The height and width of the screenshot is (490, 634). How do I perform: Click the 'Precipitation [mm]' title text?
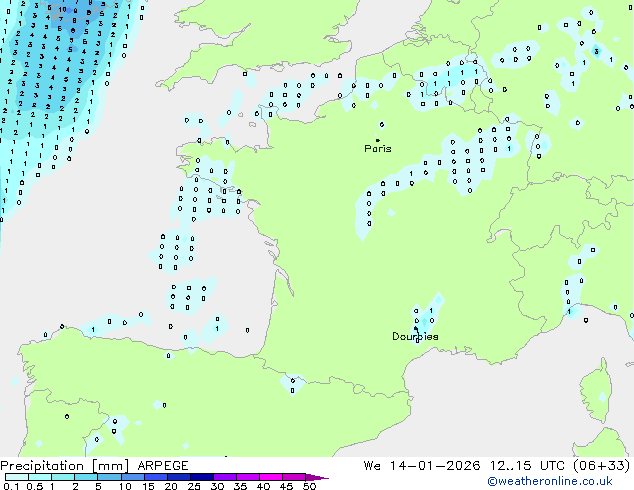pyautogui.click(x=65, y=466)
